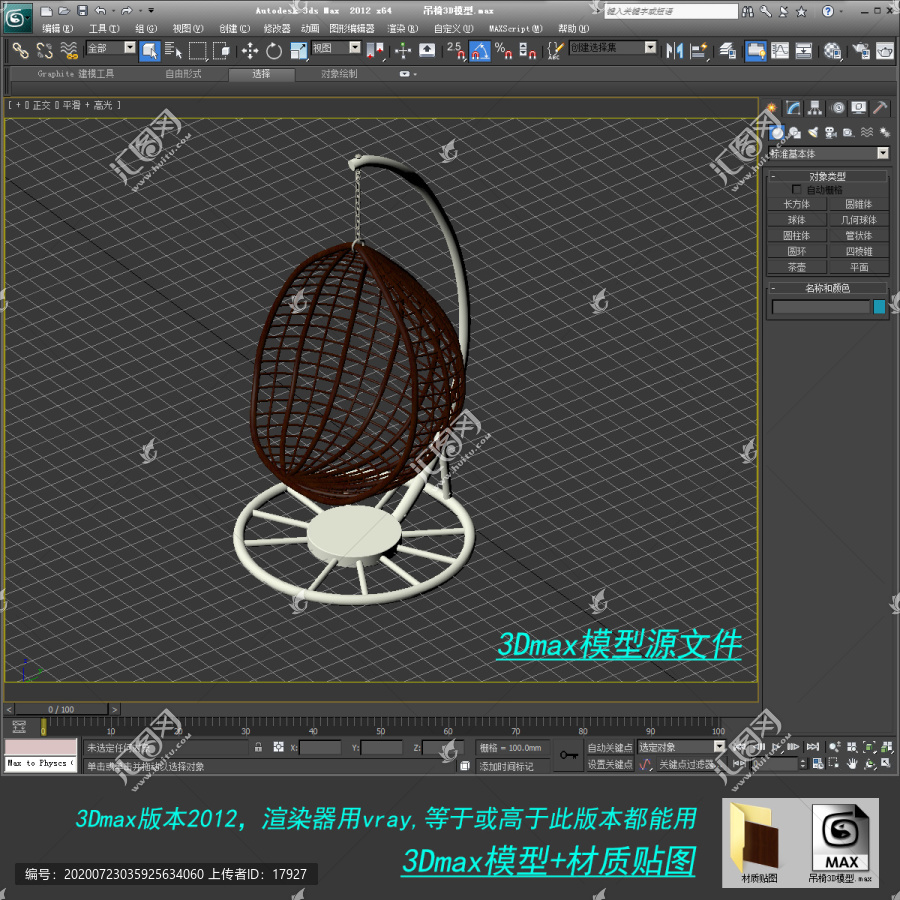The height and width of the screenshot is (900, 900).
Task: Open the 渲染 menu
Action: click(402, 29)
